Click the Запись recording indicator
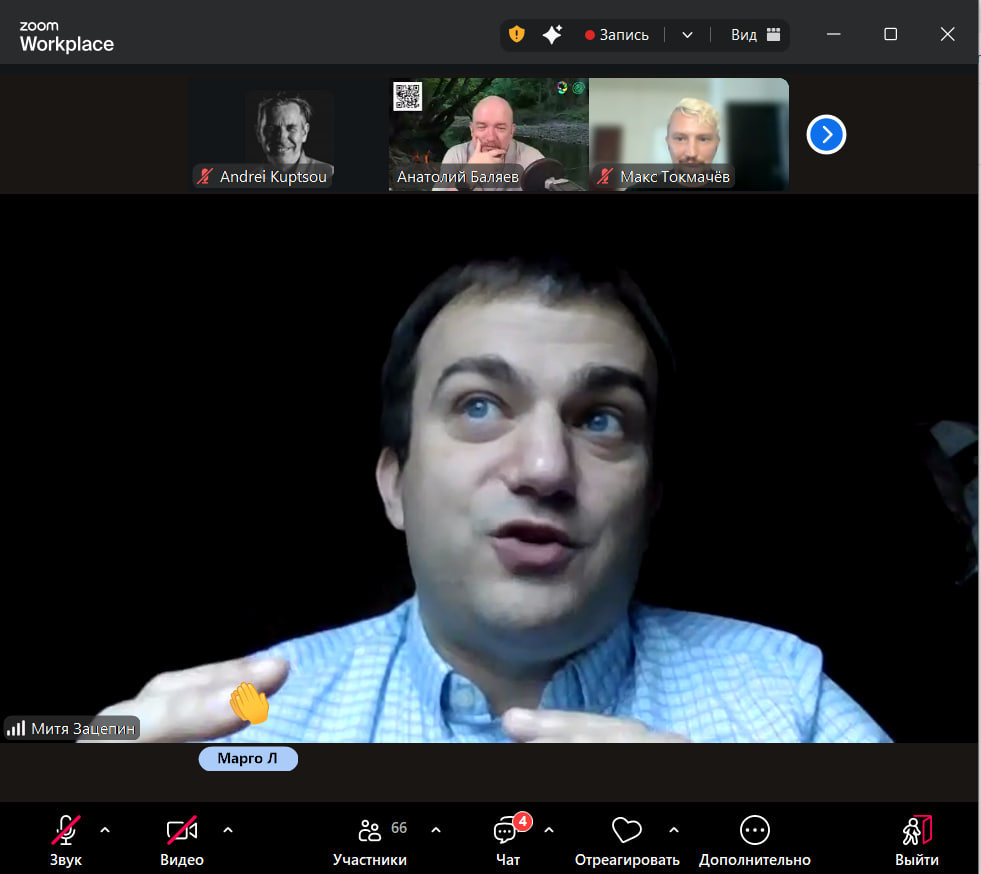Screen dimensions: 981x874 [x=617, y=34]
